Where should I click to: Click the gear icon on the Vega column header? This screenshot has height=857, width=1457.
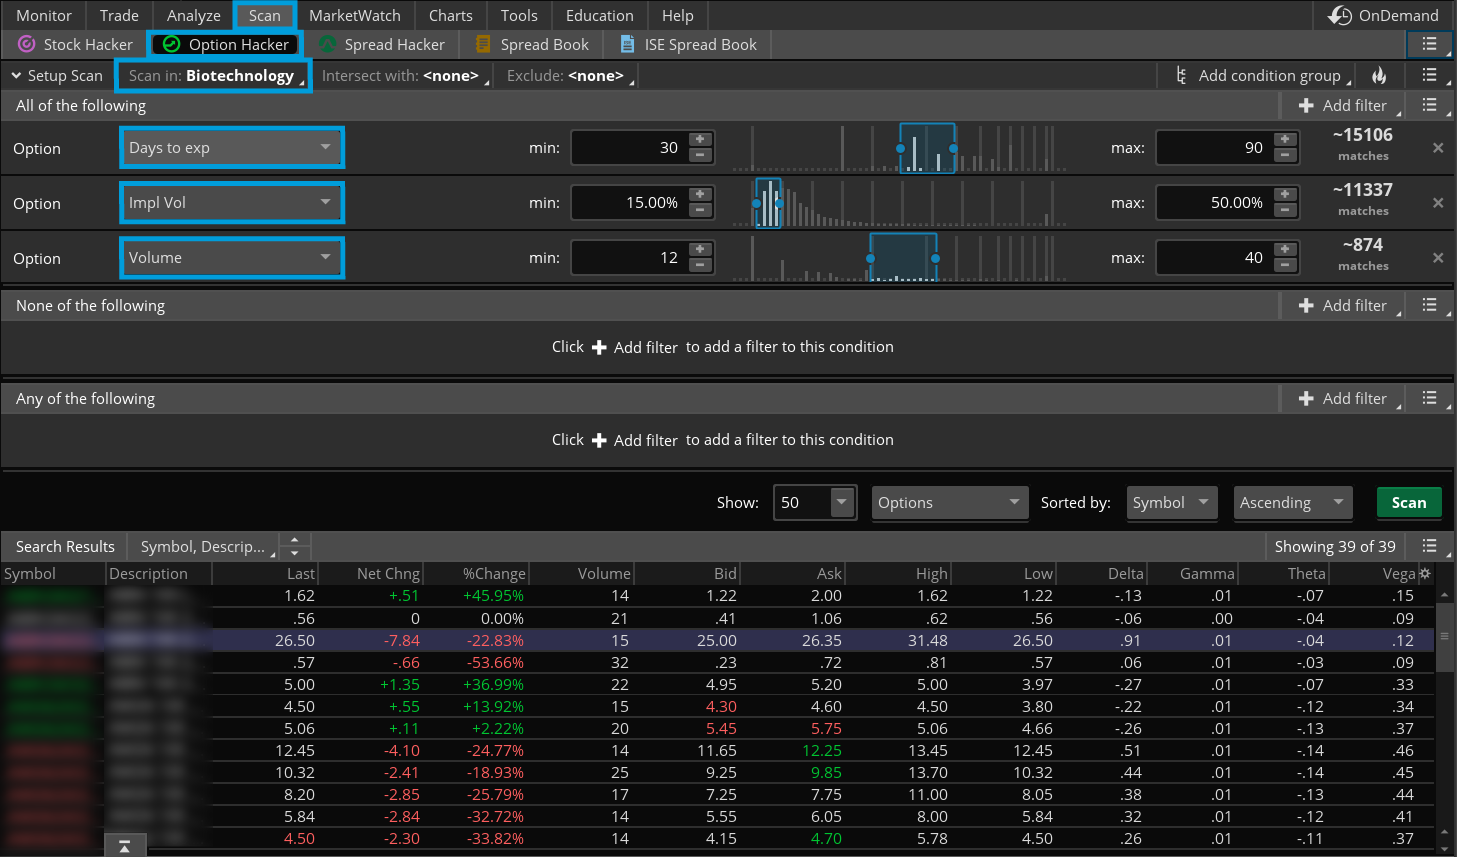click(1424, 573)
